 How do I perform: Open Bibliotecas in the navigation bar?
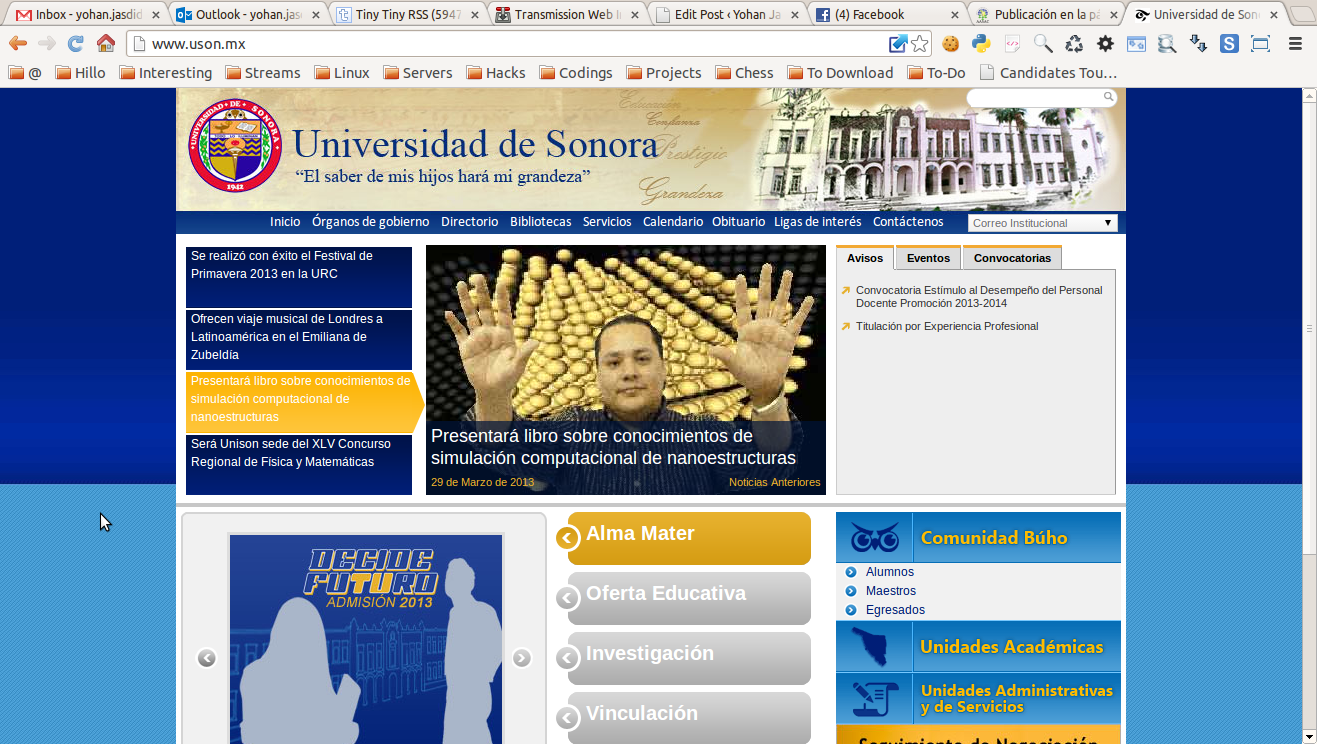pyautogui.click(x=541, y=222)
